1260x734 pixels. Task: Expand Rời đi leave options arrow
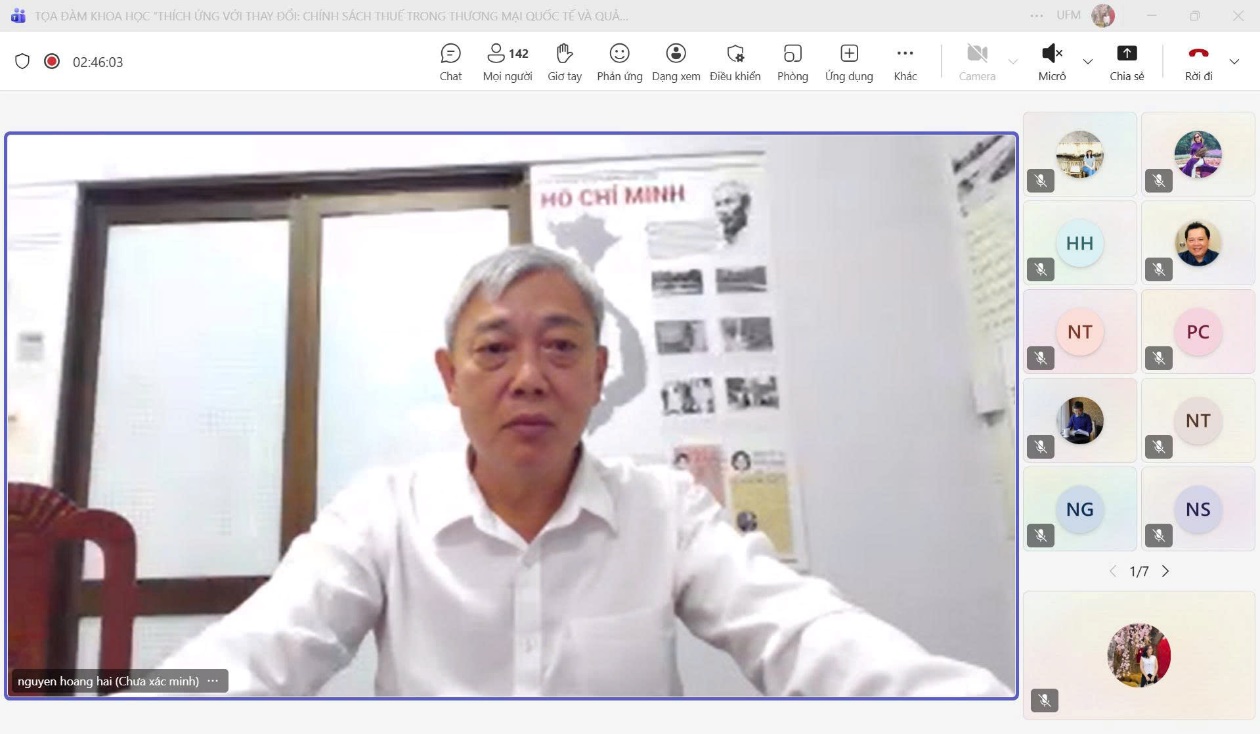1234,62
